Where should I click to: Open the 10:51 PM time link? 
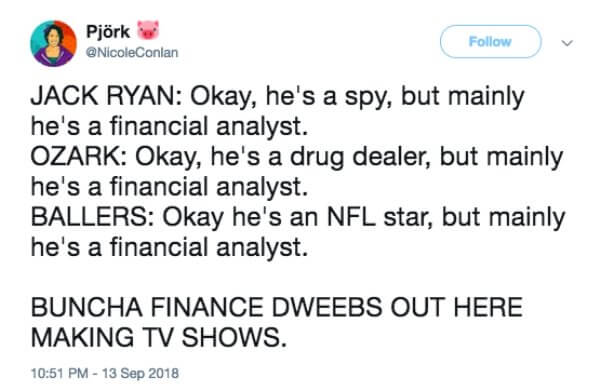[x=59, y=373]
